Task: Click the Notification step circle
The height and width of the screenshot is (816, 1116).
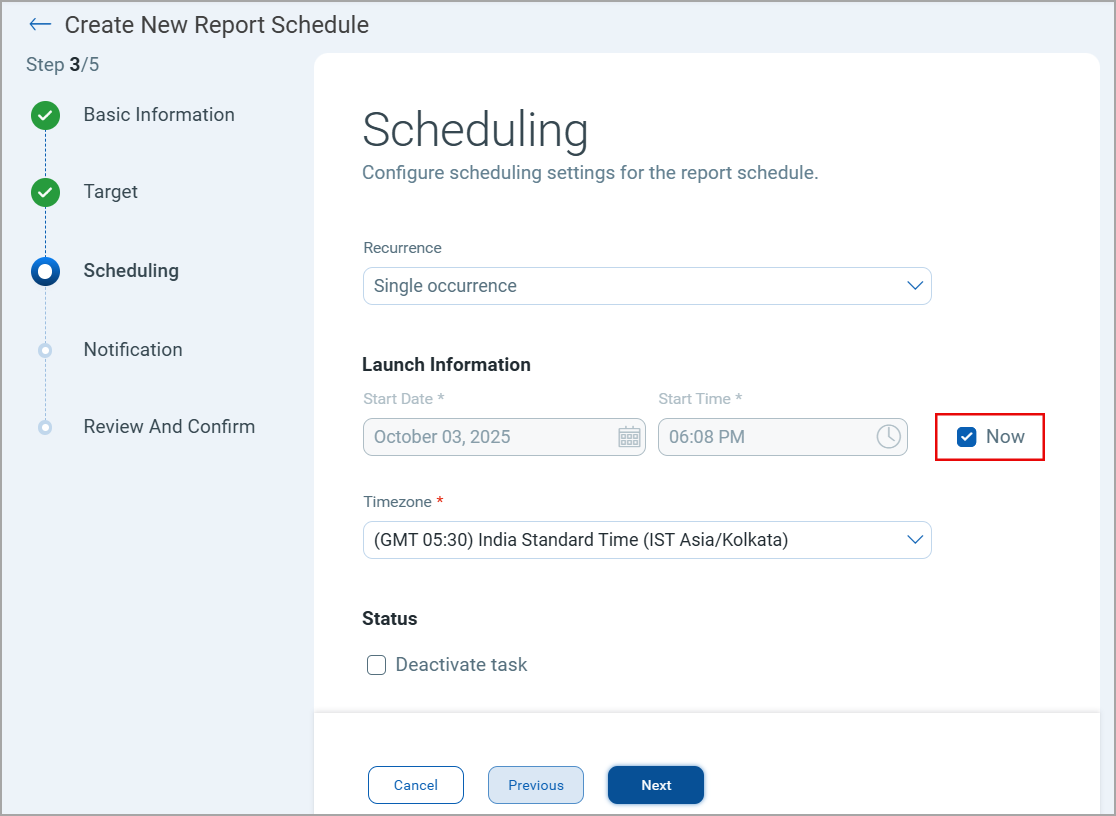Action: 45,349
